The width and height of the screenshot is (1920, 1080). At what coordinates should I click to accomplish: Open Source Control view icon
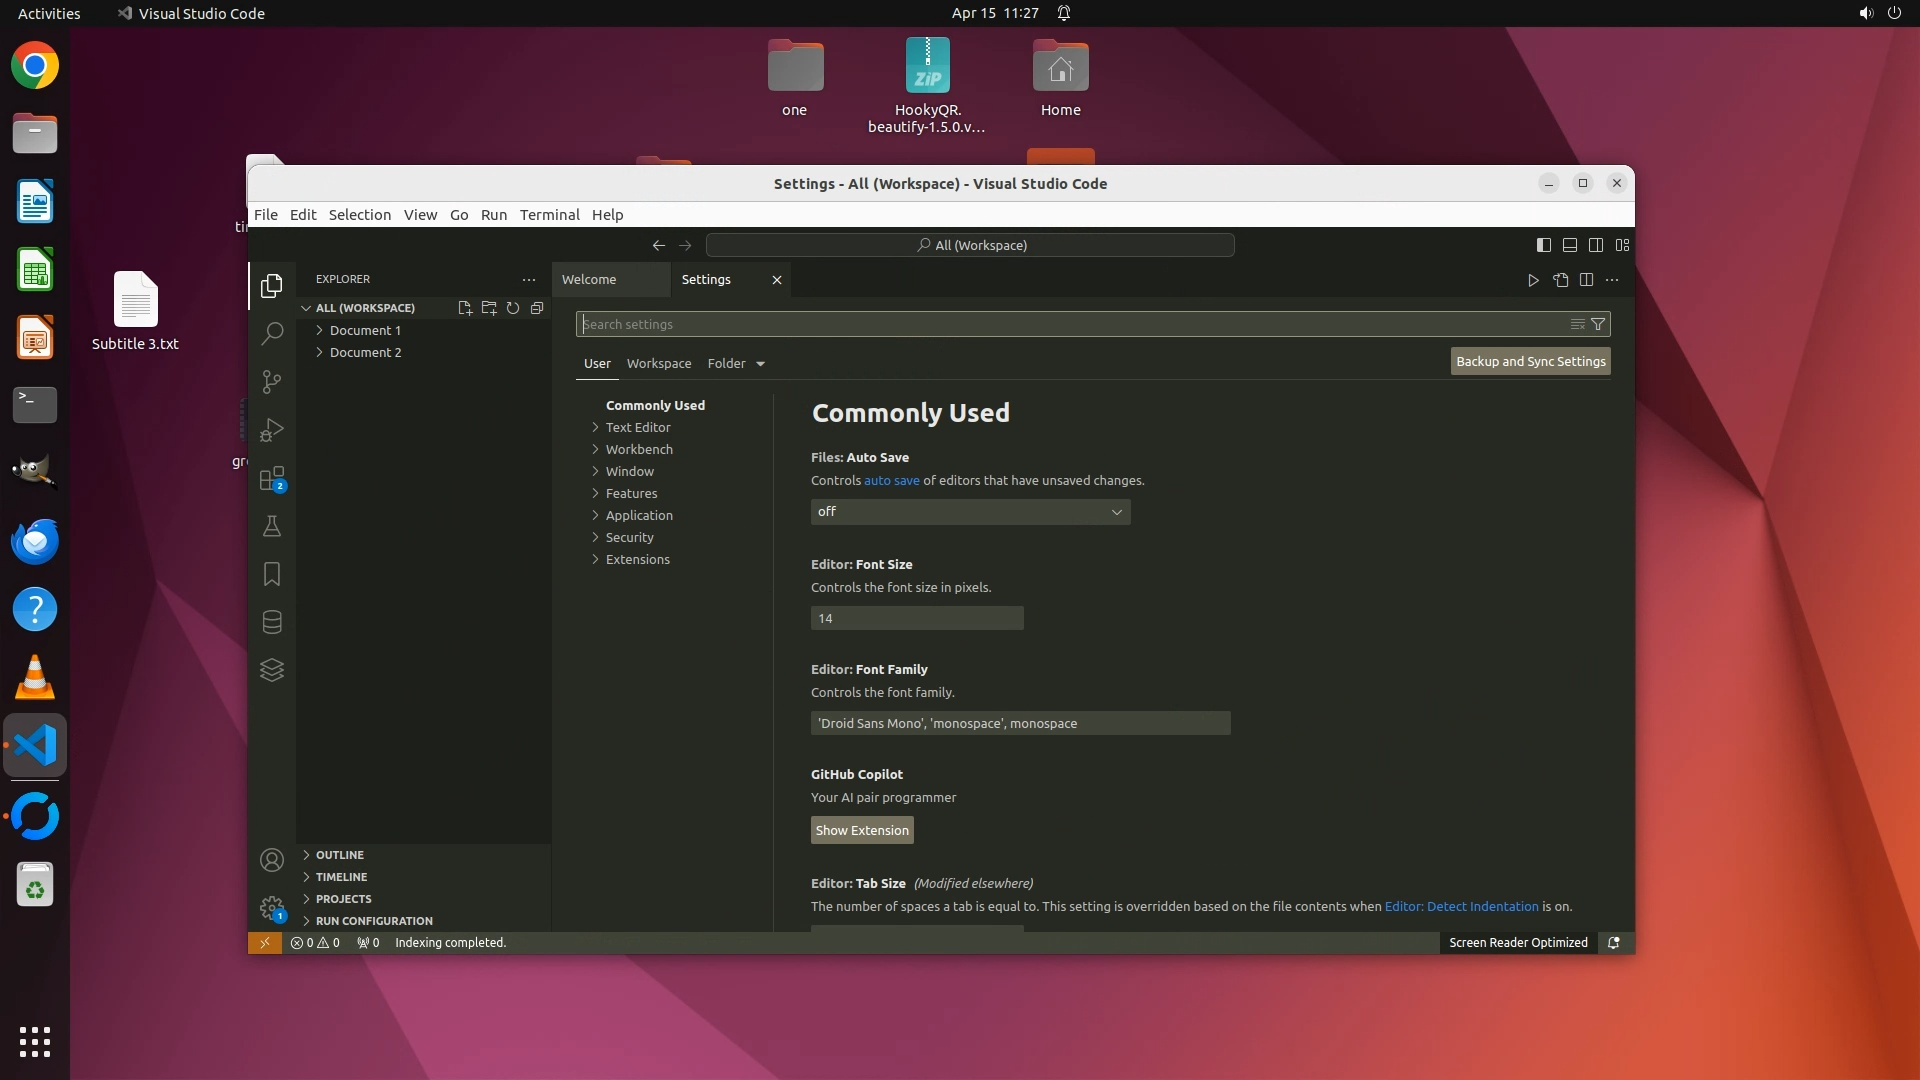[x=271, y=381]
